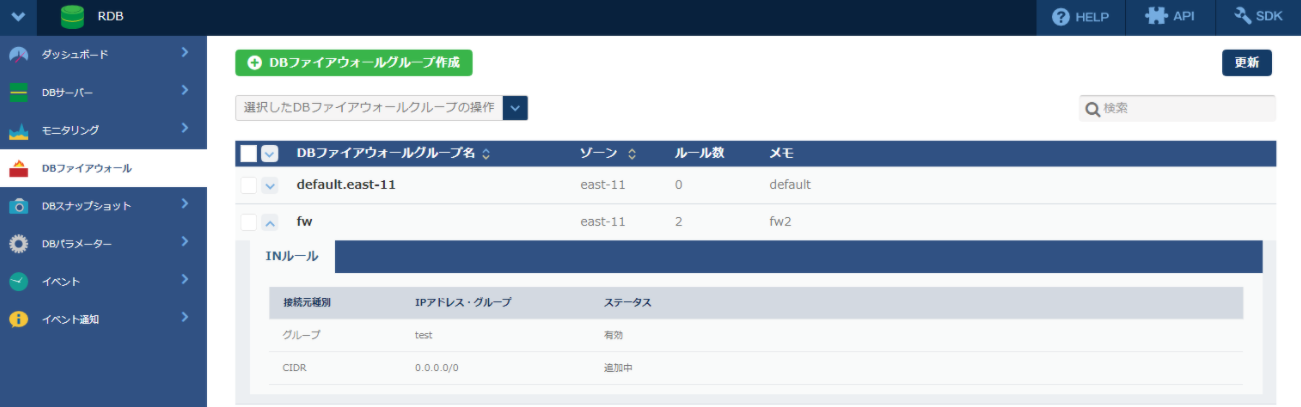Expand ダッシュボード sidebar arrow
This screenshot has width=1301, height=407.
coord(185,51)
